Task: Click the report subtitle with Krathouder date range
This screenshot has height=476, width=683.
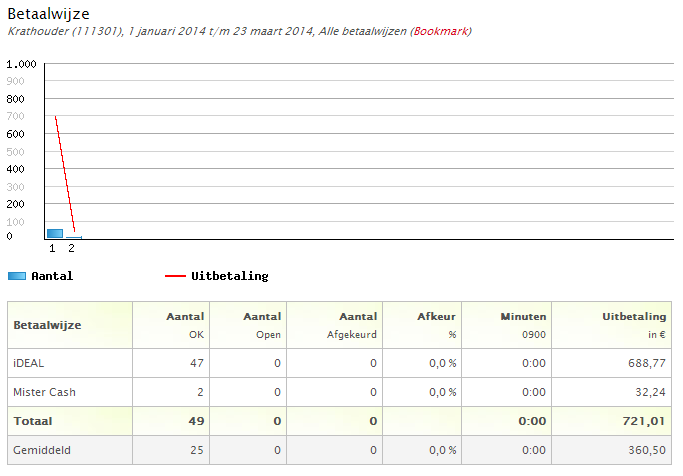Action: [x=240, y=31]
